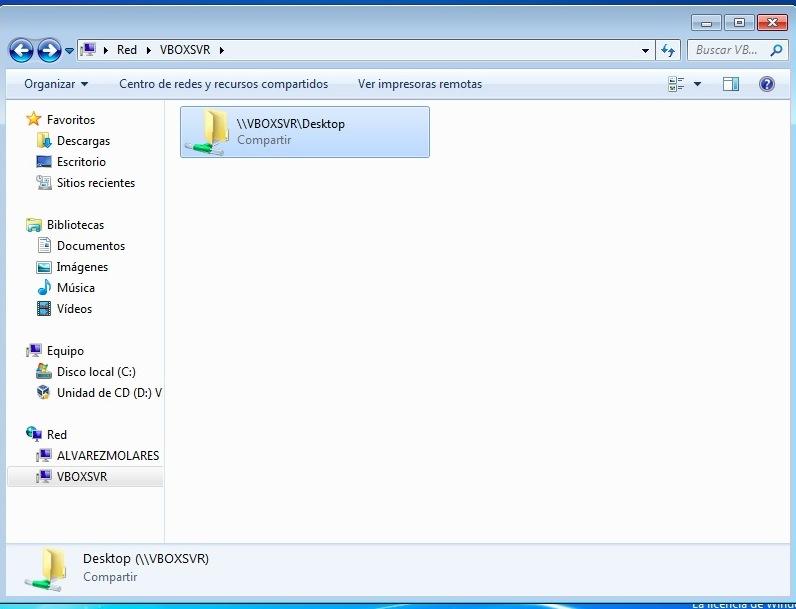The width and height of the screenshot is (796, 609).
Task: Select Descargas in Favoritos
Action: [83, 141]
